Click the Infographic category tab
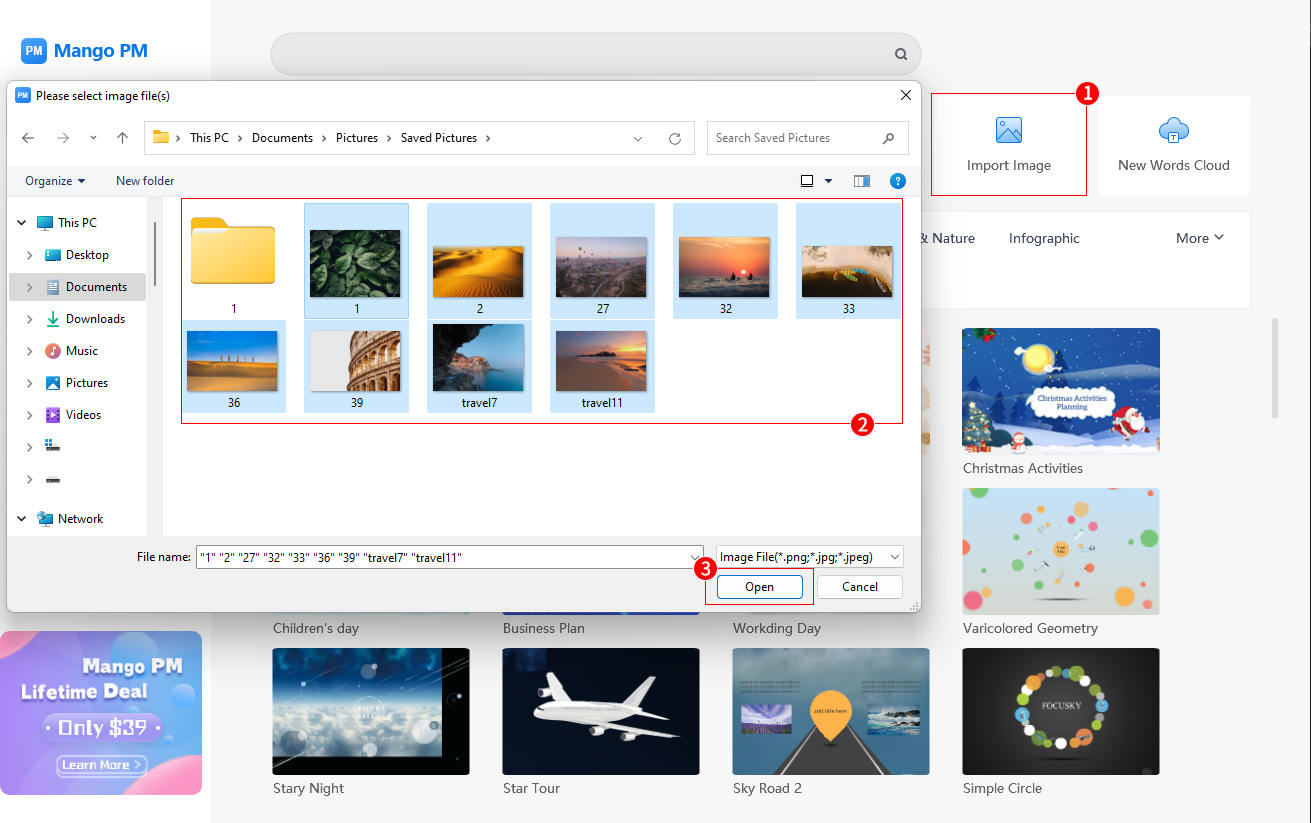The image size is (1311, 823). click(1044, 238)
